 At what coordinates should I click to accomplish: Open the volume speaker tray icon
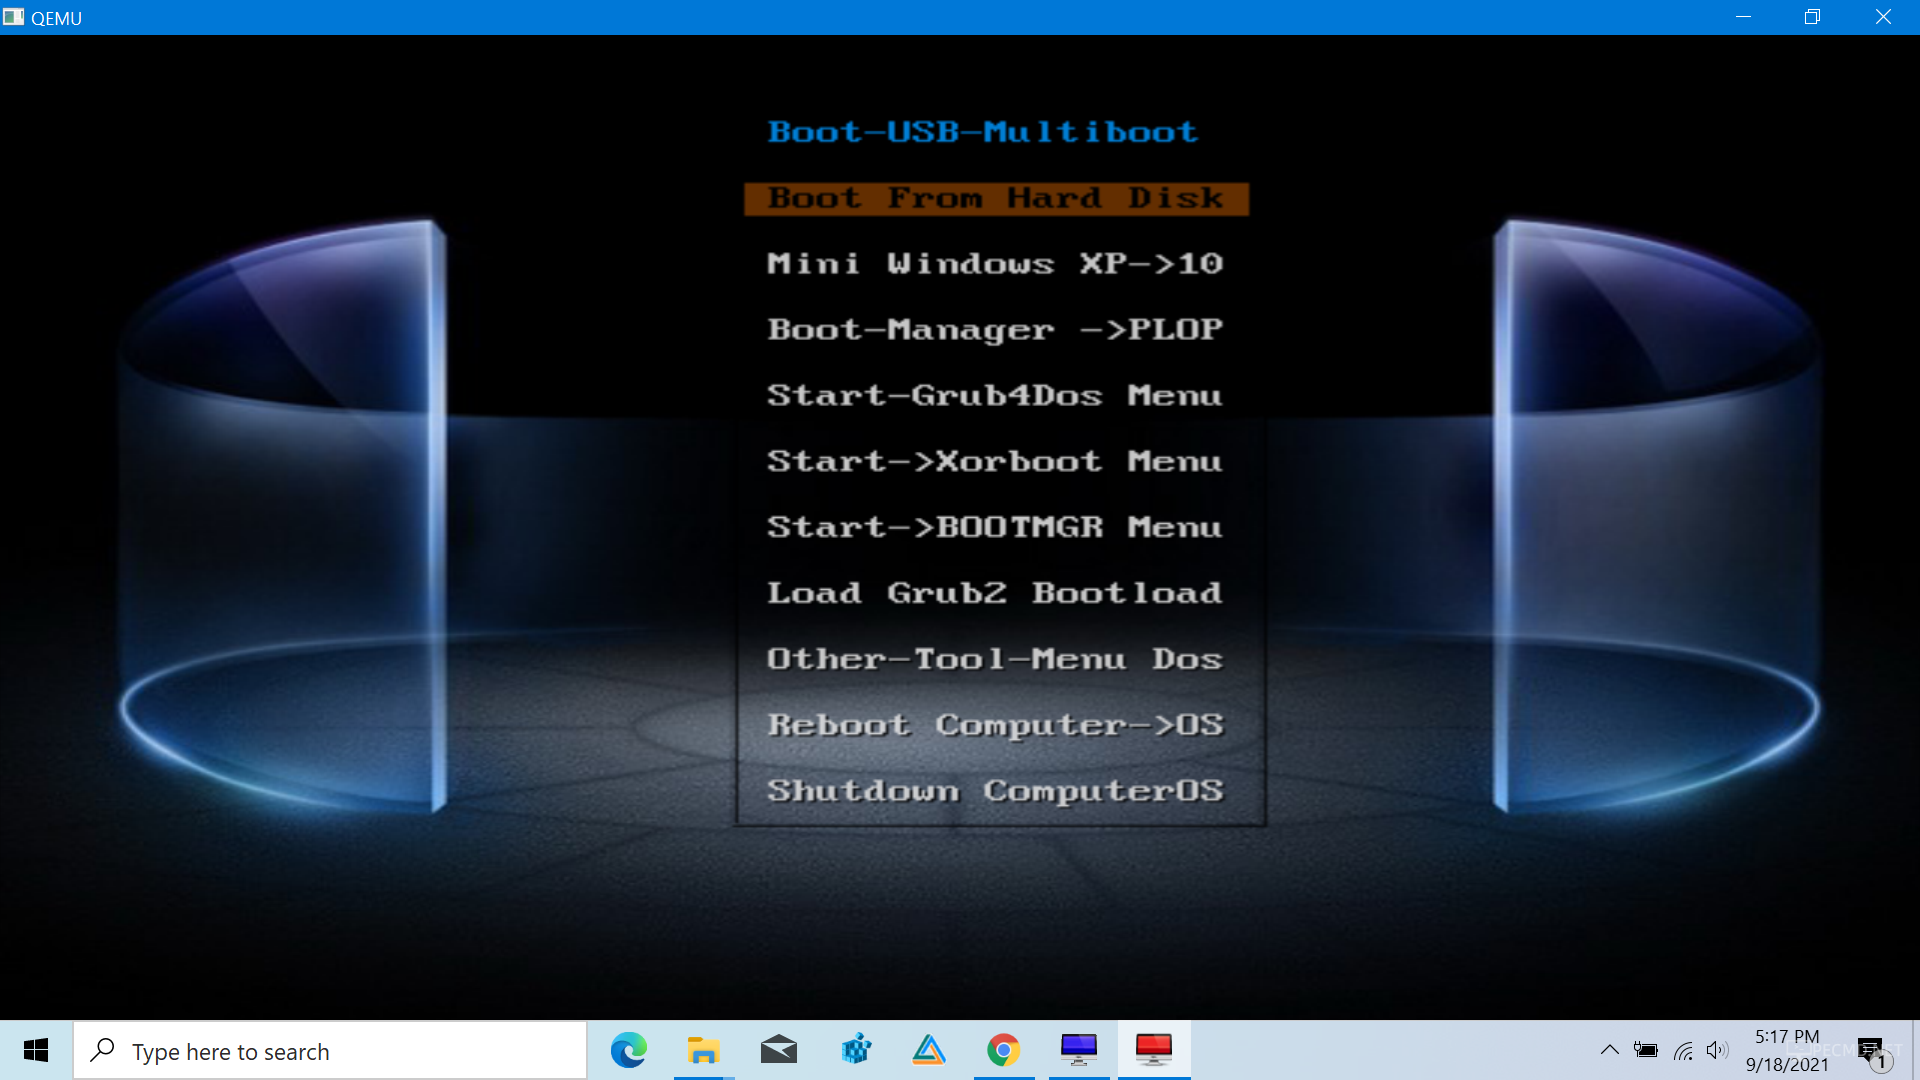(1718, 1050)
